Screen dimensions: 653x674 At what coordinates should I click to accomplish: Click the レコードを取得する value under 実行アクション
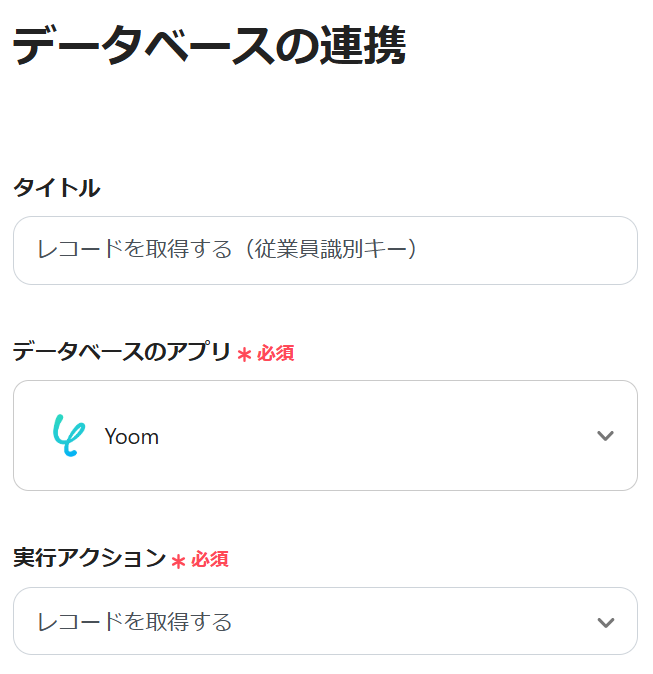134,622
